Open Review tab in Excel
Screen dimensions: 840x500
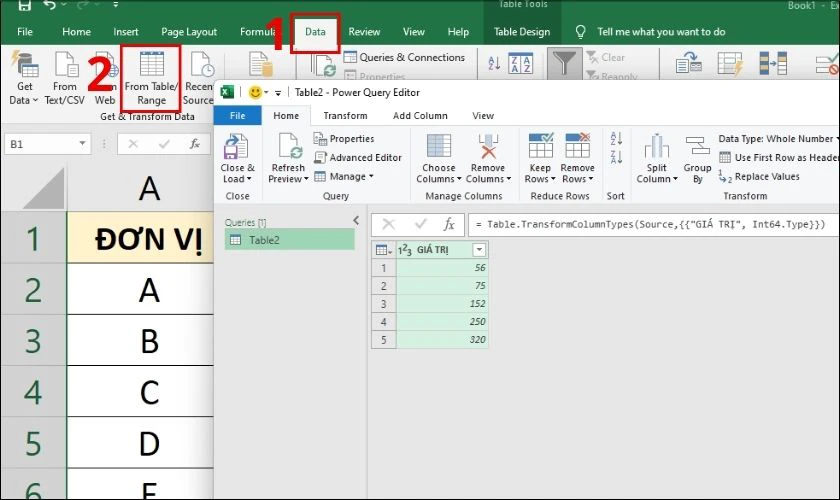[x=364, y=32]
